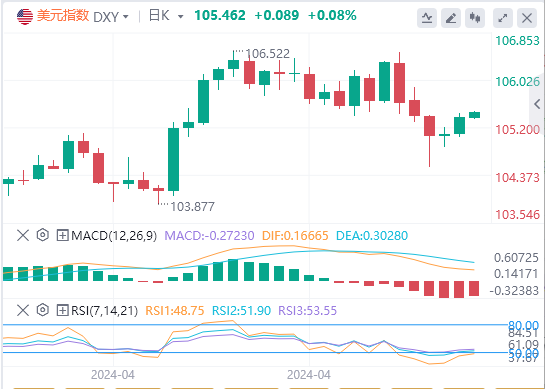Viewport: 545px width, 389px height.
Task: Click the US flag symbol icon
Action: (x=25, y=16)
